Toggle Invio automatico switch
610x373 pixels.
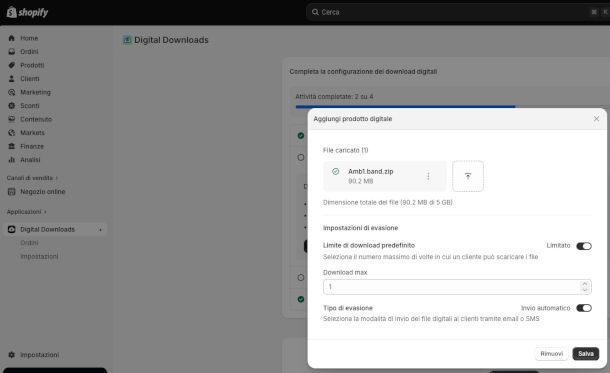coord(584,308)
